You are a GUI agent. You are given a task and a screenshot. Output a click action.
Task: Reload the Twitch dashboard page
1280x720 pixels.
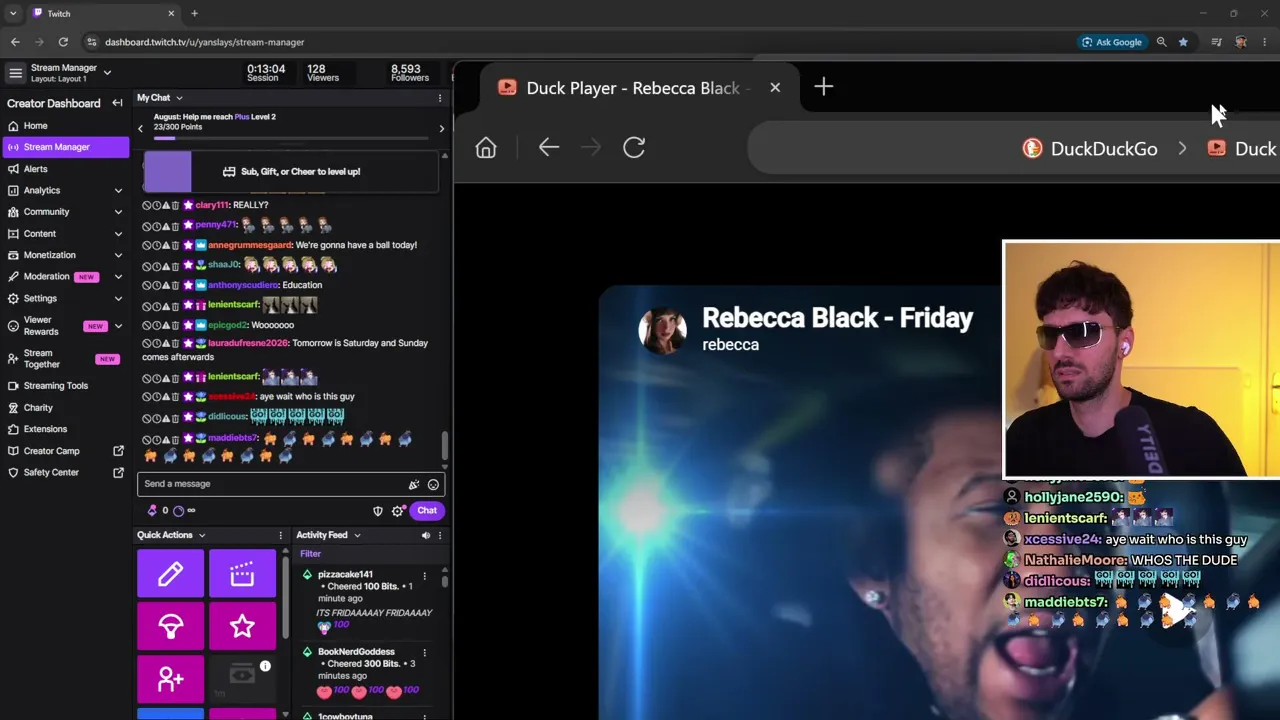63,42
